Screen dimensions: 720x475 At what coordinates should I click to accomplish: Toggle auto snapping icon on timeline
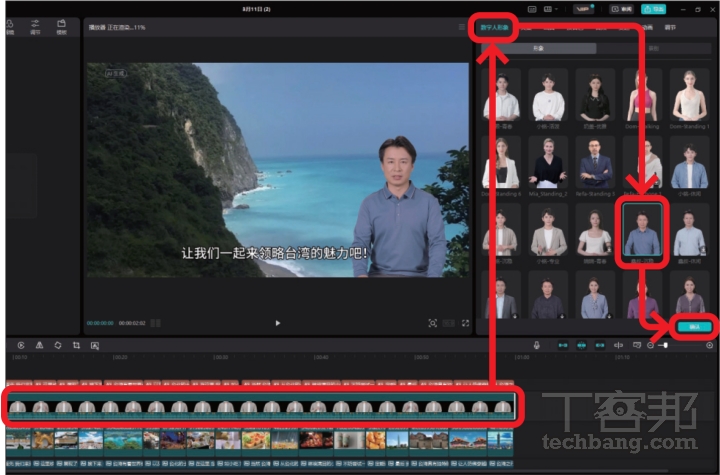581,345
